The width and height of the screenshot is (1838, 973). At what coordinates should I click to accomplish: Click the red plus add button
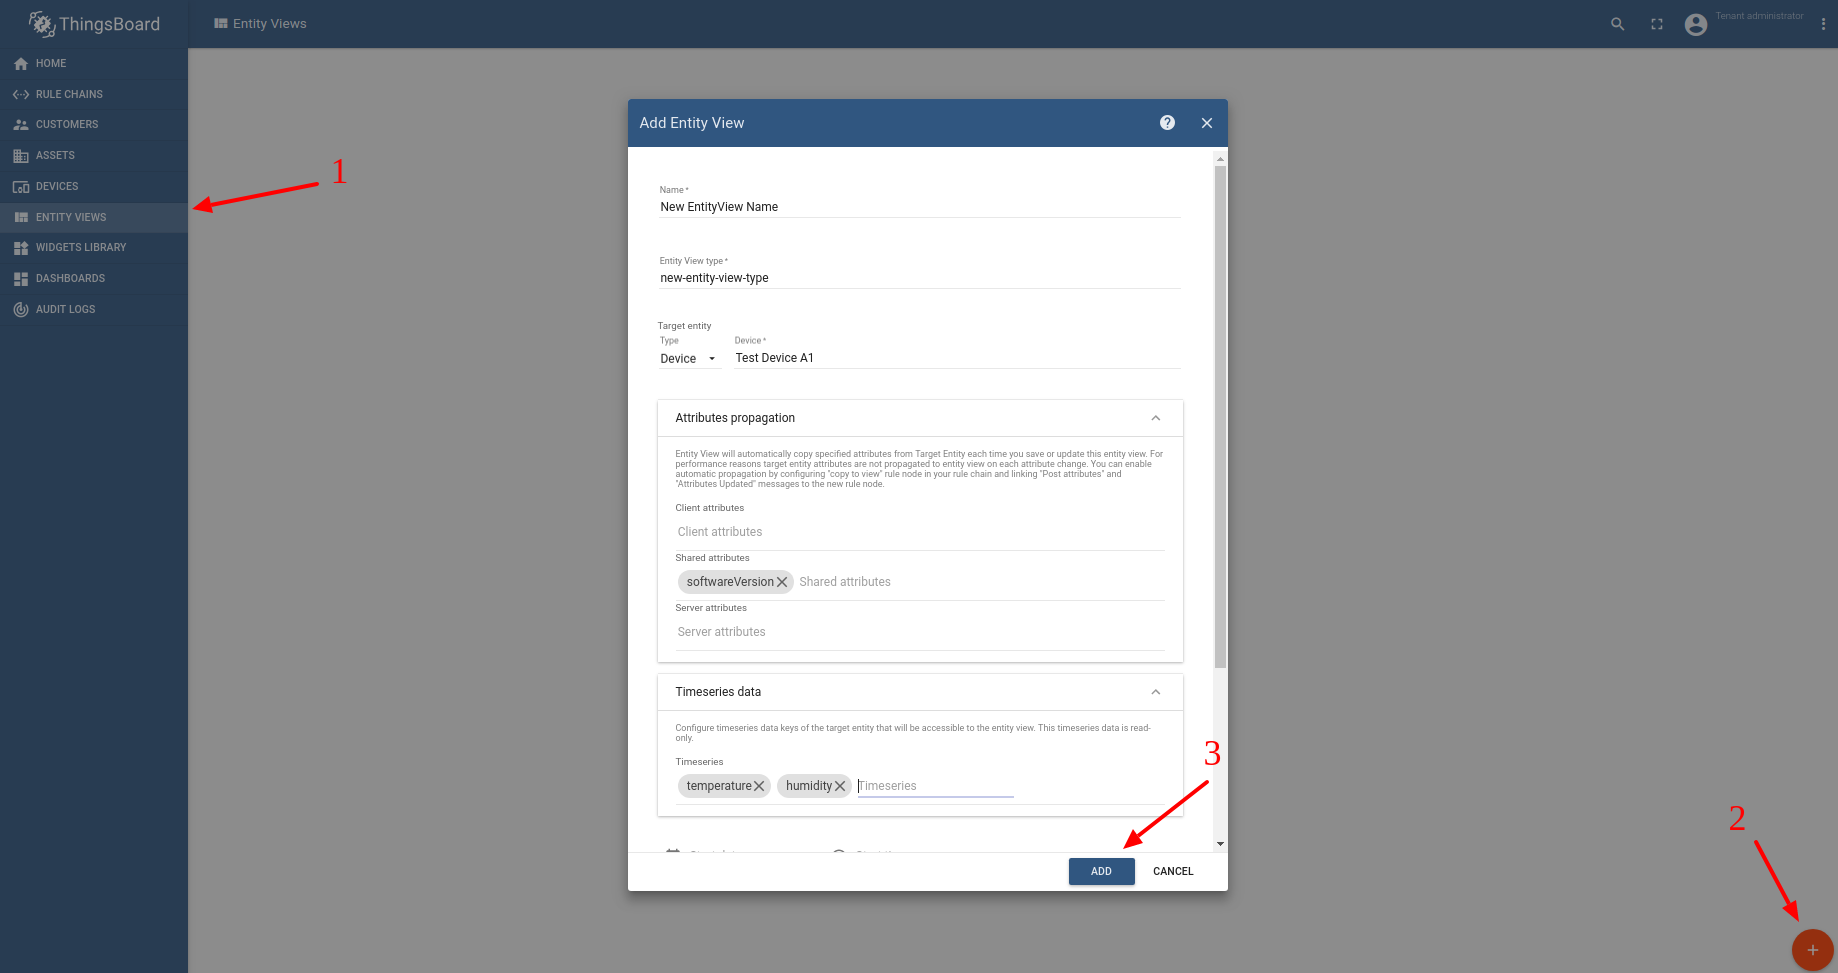pyautogui.click(x=1812, y=950)
